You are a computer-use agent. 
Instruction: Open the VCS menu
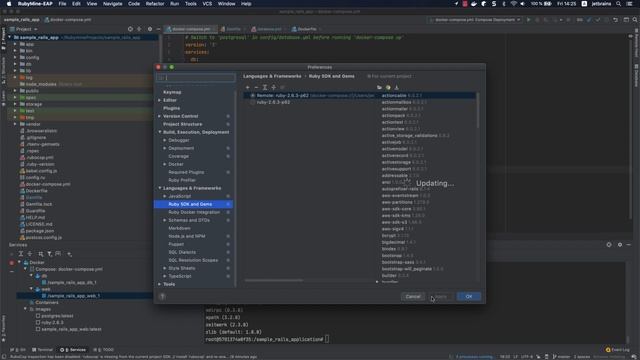[x=207, y=4]
